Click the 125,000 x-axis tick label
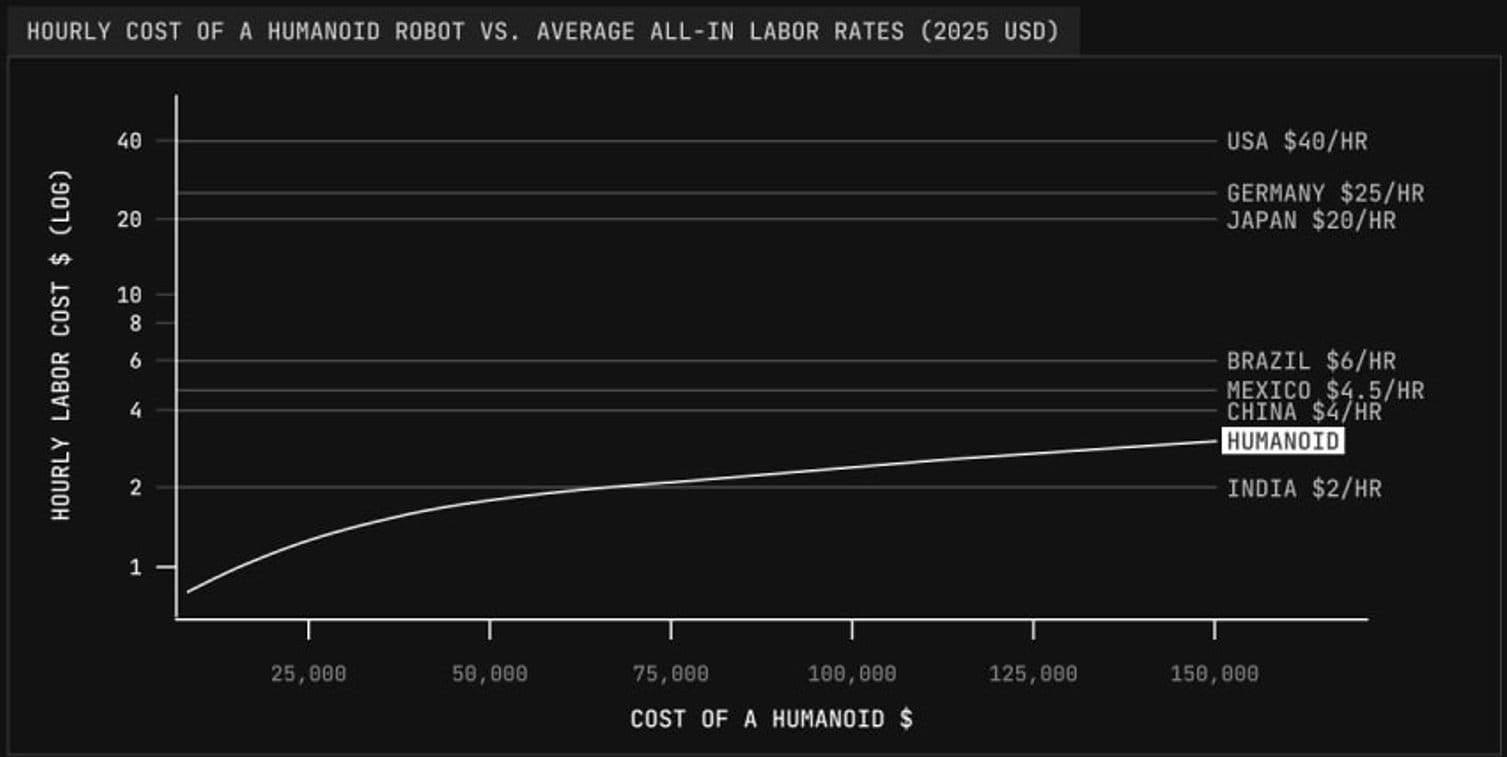The width and height of the screenshot is (1507, 757). coord(1033,674)
